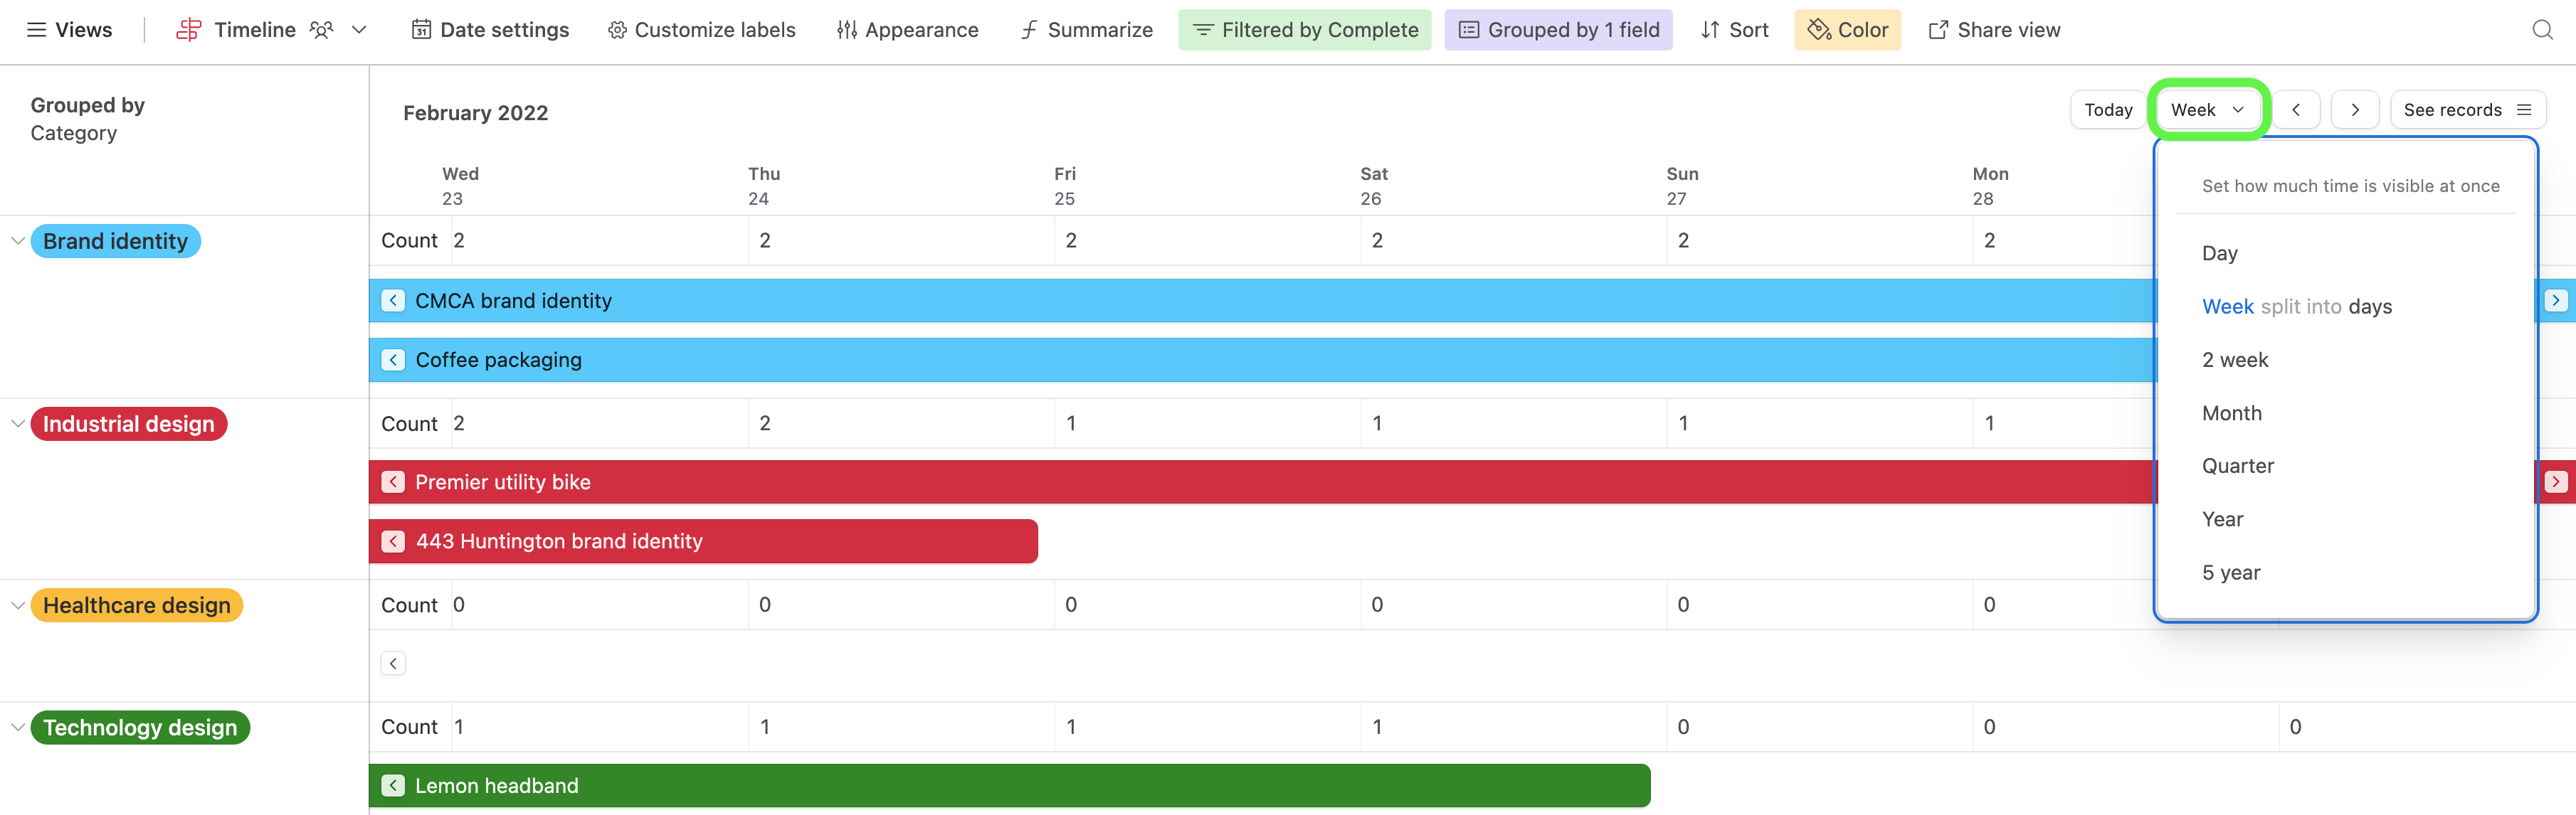2576x815 pixels.
Task: Click the collaborators icon next to Timeline
Action: point(321,29)
